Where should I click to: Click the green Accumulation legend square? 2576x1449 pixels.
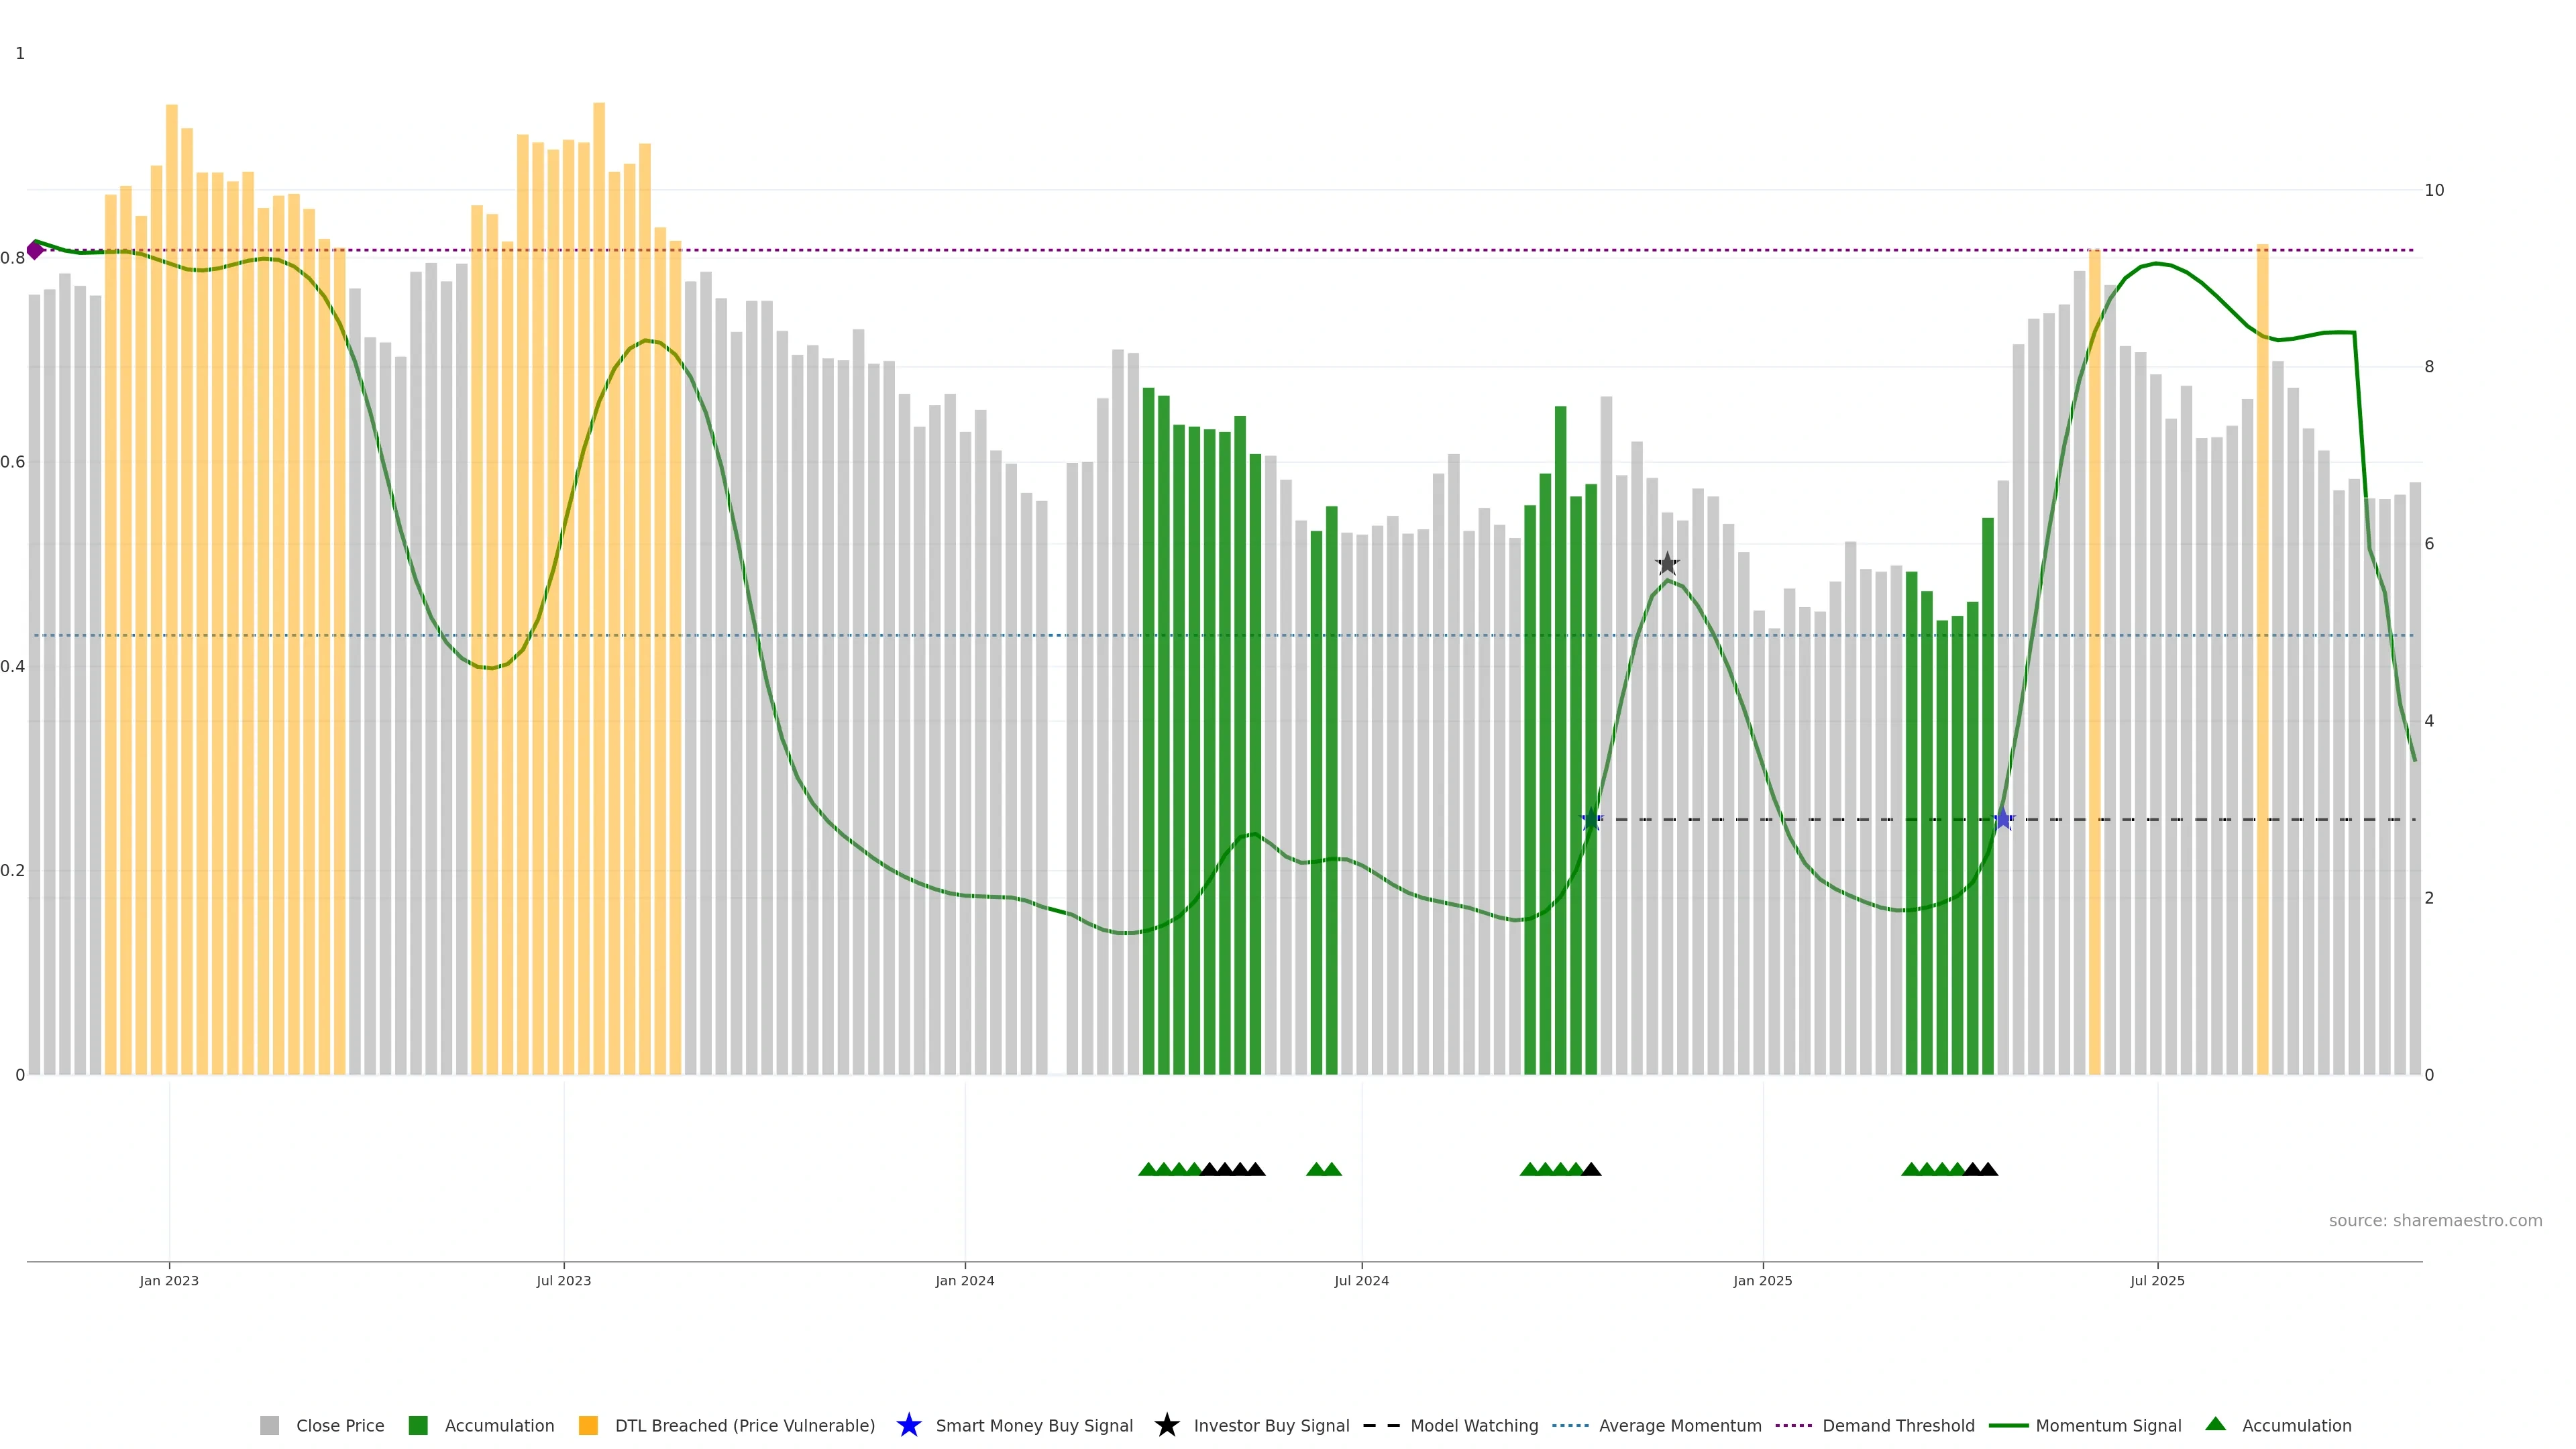(418, 1425)
